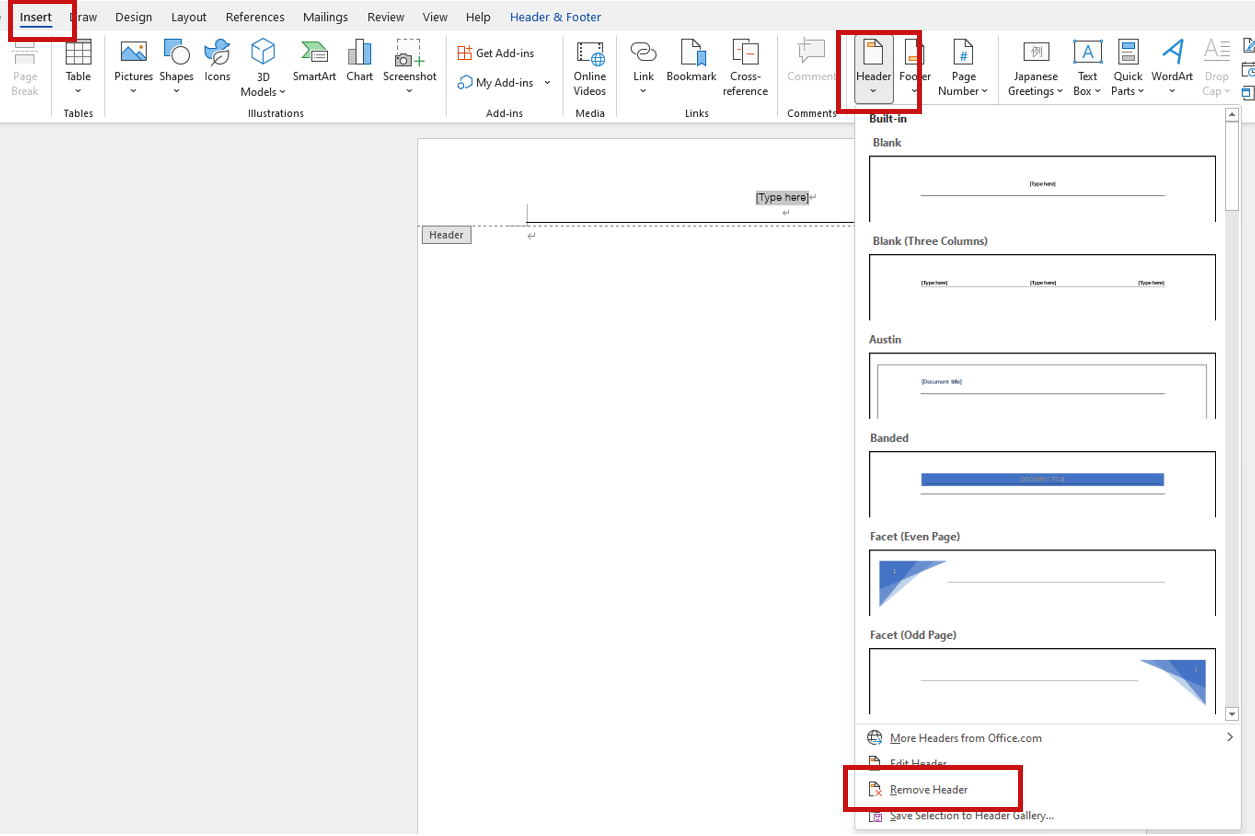Click Remove Header
Screen dimensions: 1255x836
[1048, 790]
